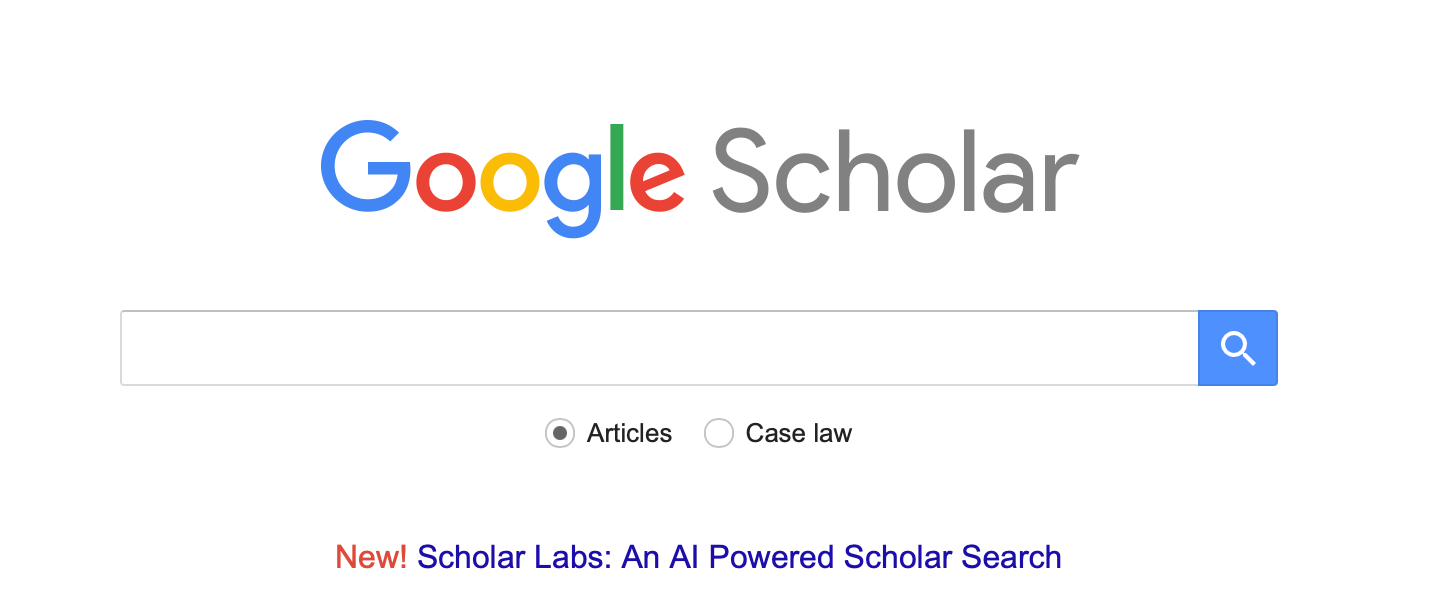Viewport: 1434px width, 610px height.
Task: Click the "Articles" label text
Action: point(629,433)
